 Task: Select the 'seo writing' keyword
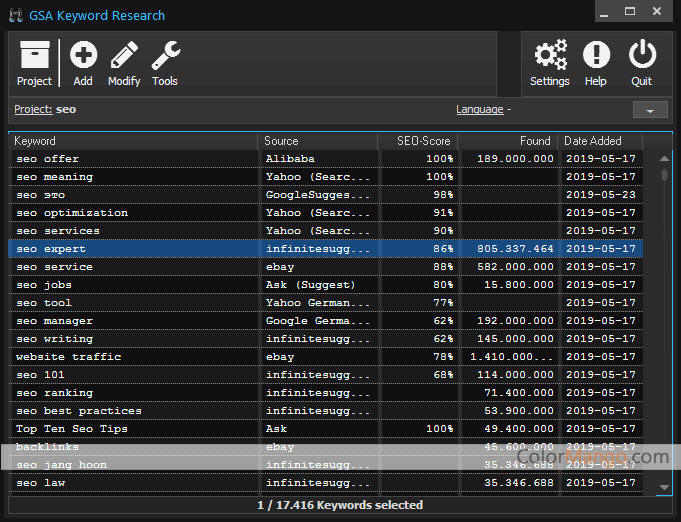[x=54, y=339]
